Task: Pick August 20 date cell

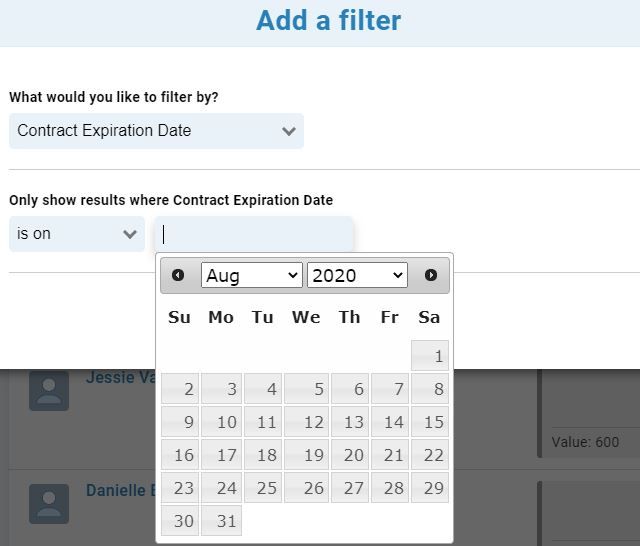Action: pyautogui.click(x=350, y=455)
